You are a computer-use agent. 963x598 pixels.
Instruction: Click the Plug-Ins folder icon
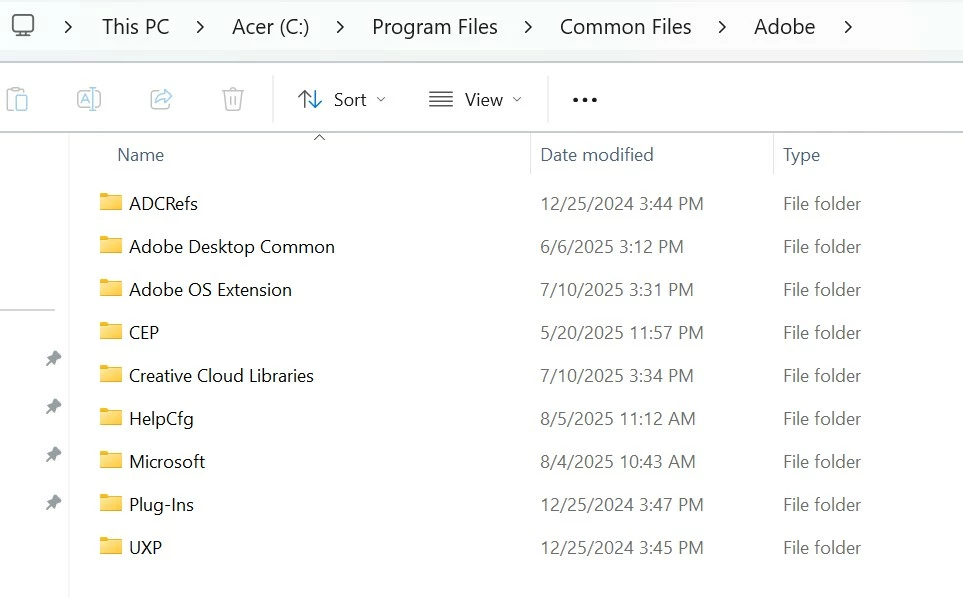[x=111, y=503]
